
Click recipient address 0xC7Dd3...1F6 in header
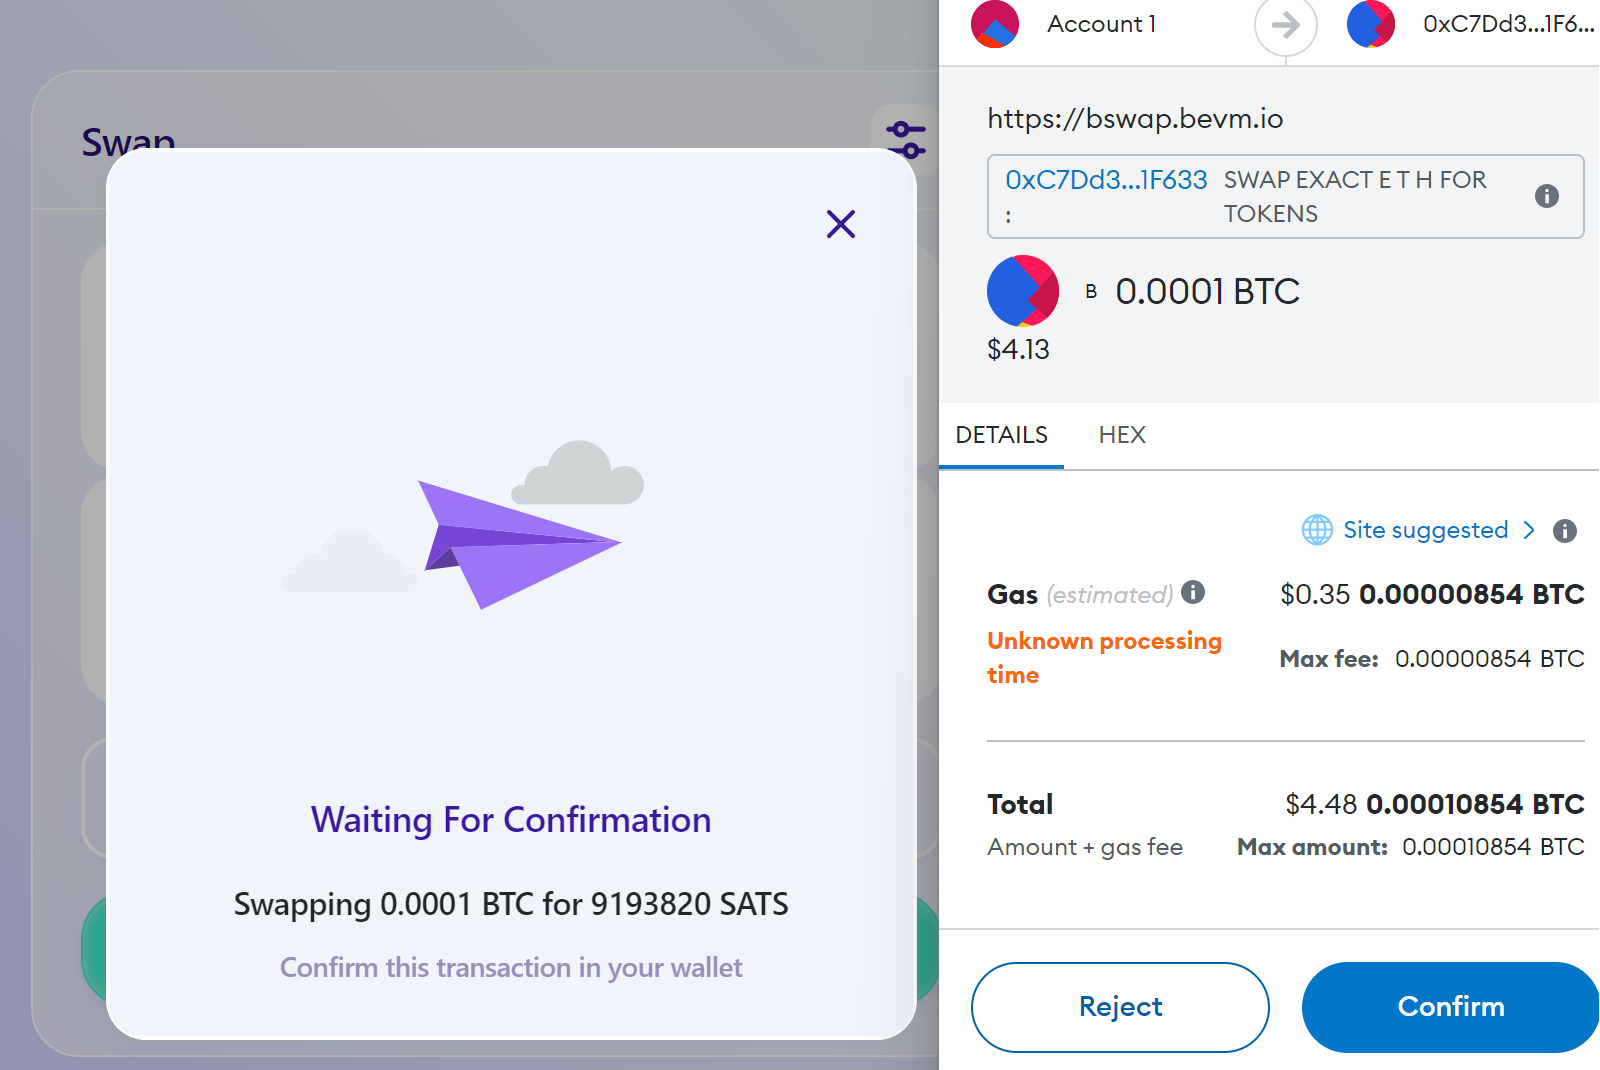[1508, 24]
